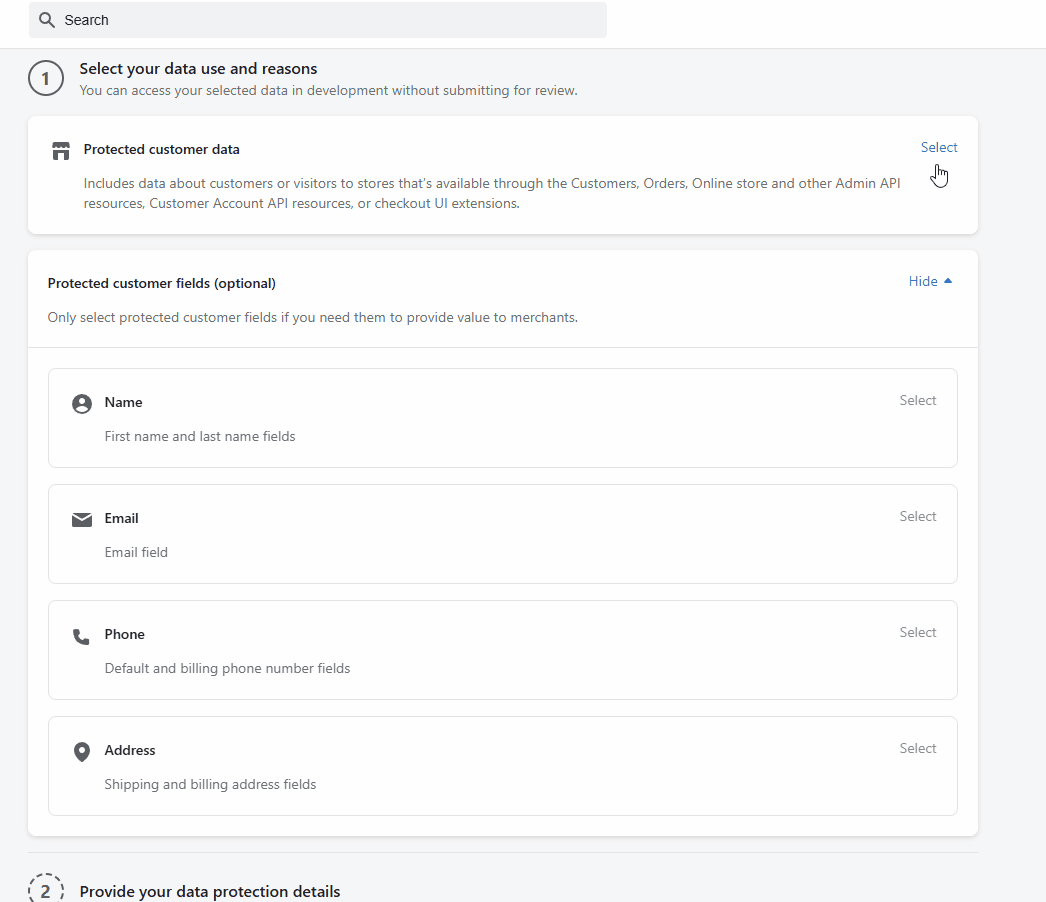Select the Protected customer data option
1046x902 pixels.
click(938, 147)
